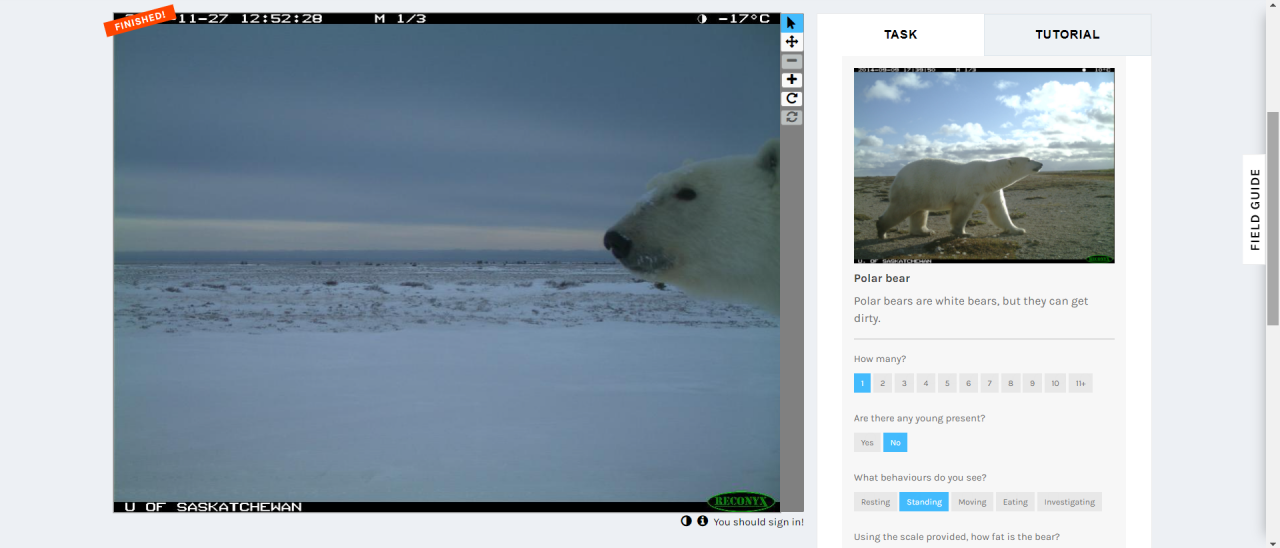Click the scrollbar down arrow
This screenshot has width=1280, height=548.
point(1273,541)
